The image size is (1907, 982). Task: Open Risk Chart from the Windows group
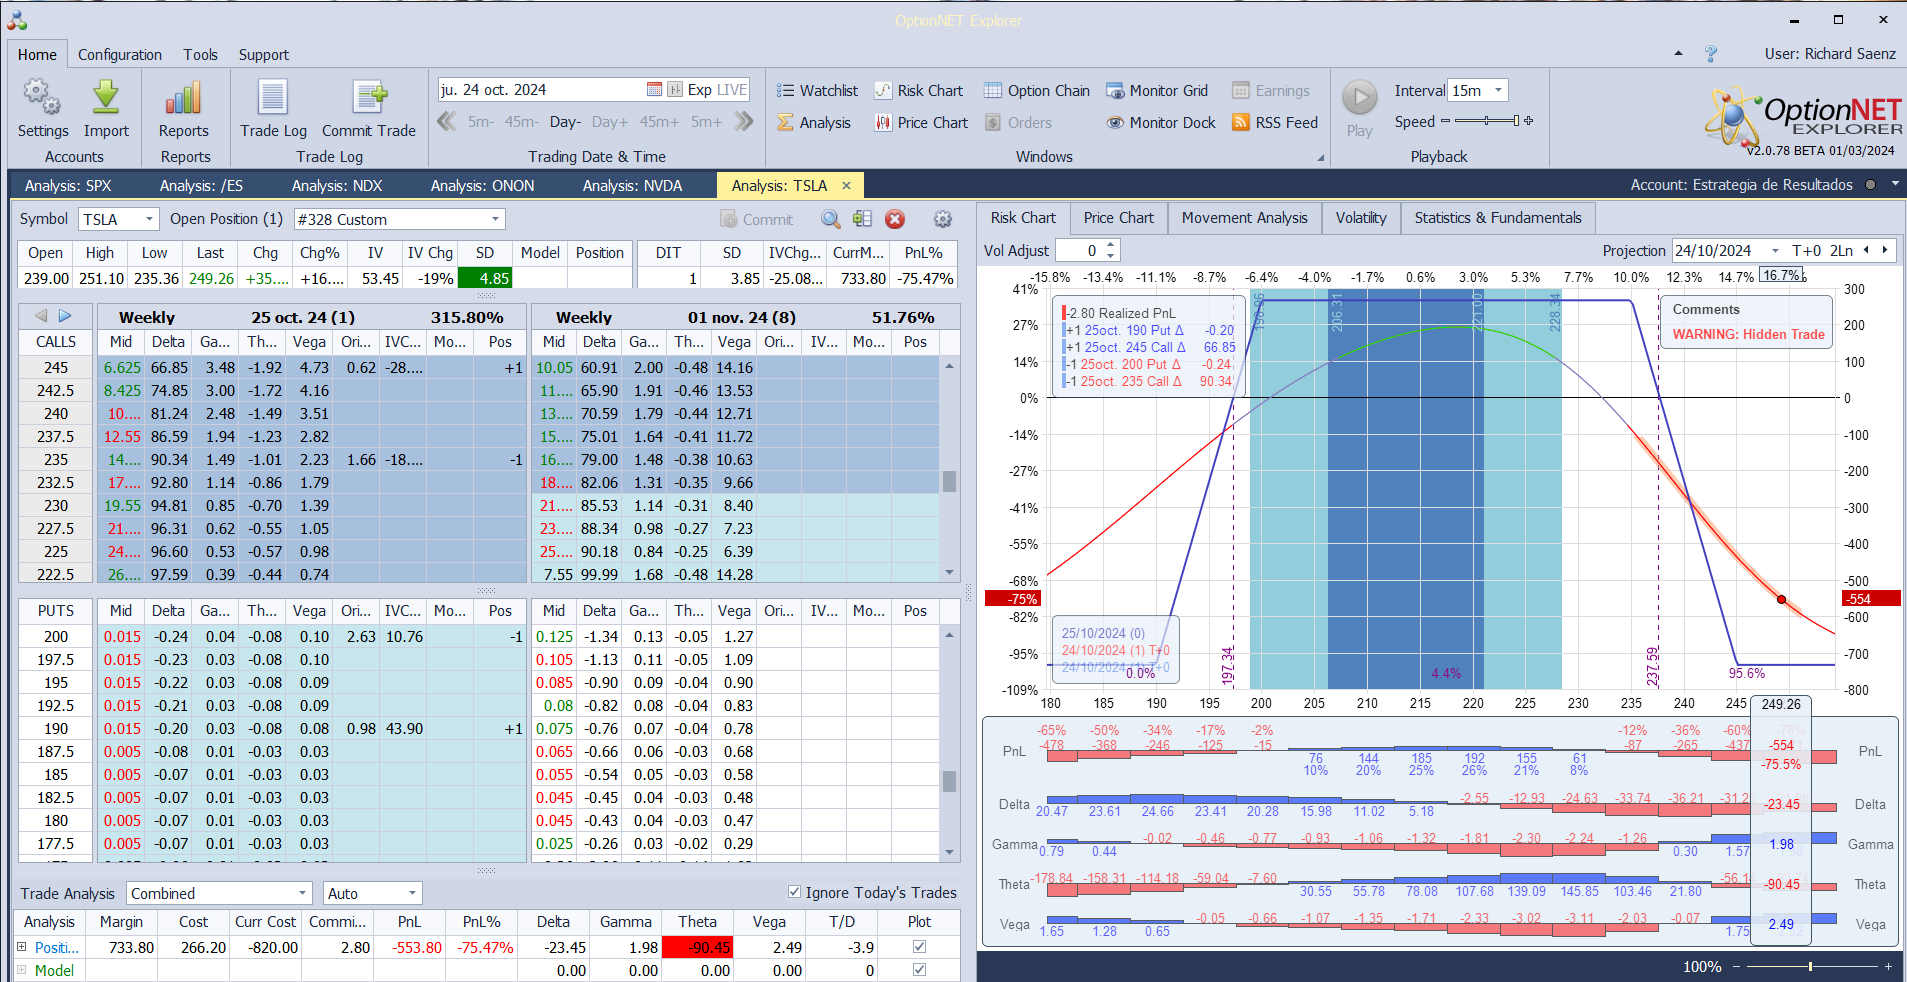coord(918,91)
